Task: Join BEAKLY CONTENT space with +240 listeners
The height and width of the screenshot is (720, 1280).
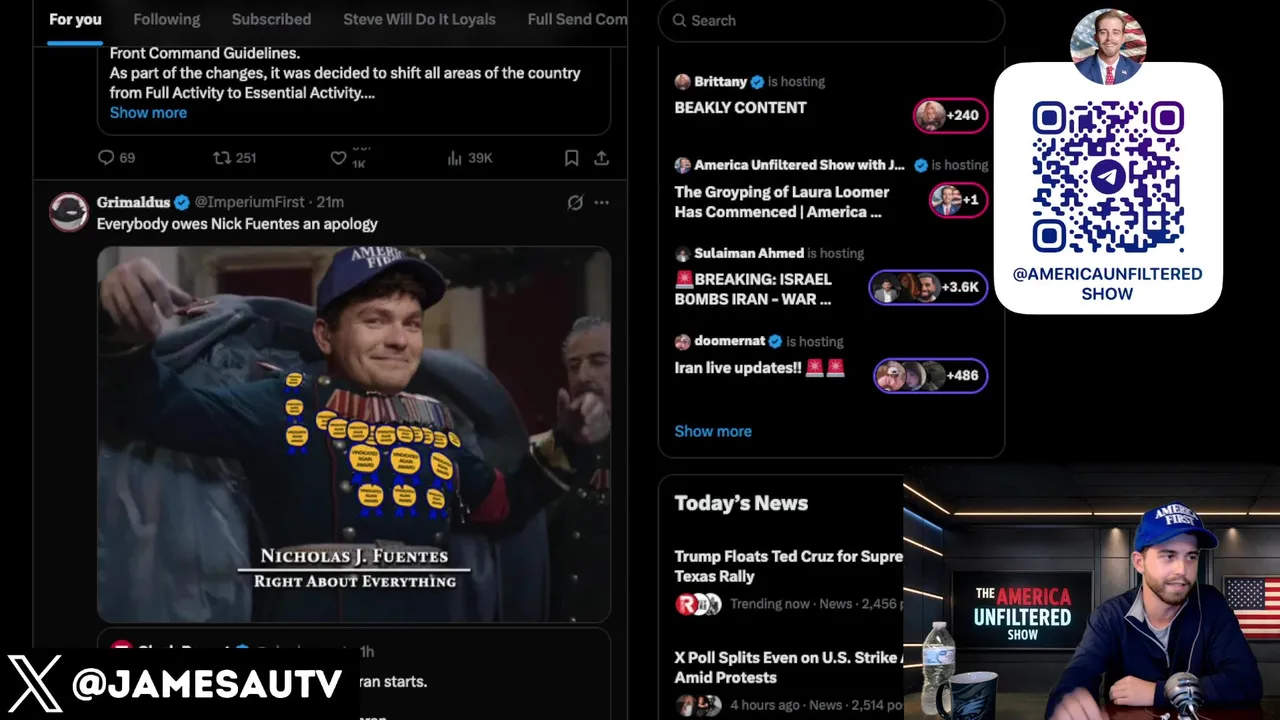Action: click(x=950, y=115)
